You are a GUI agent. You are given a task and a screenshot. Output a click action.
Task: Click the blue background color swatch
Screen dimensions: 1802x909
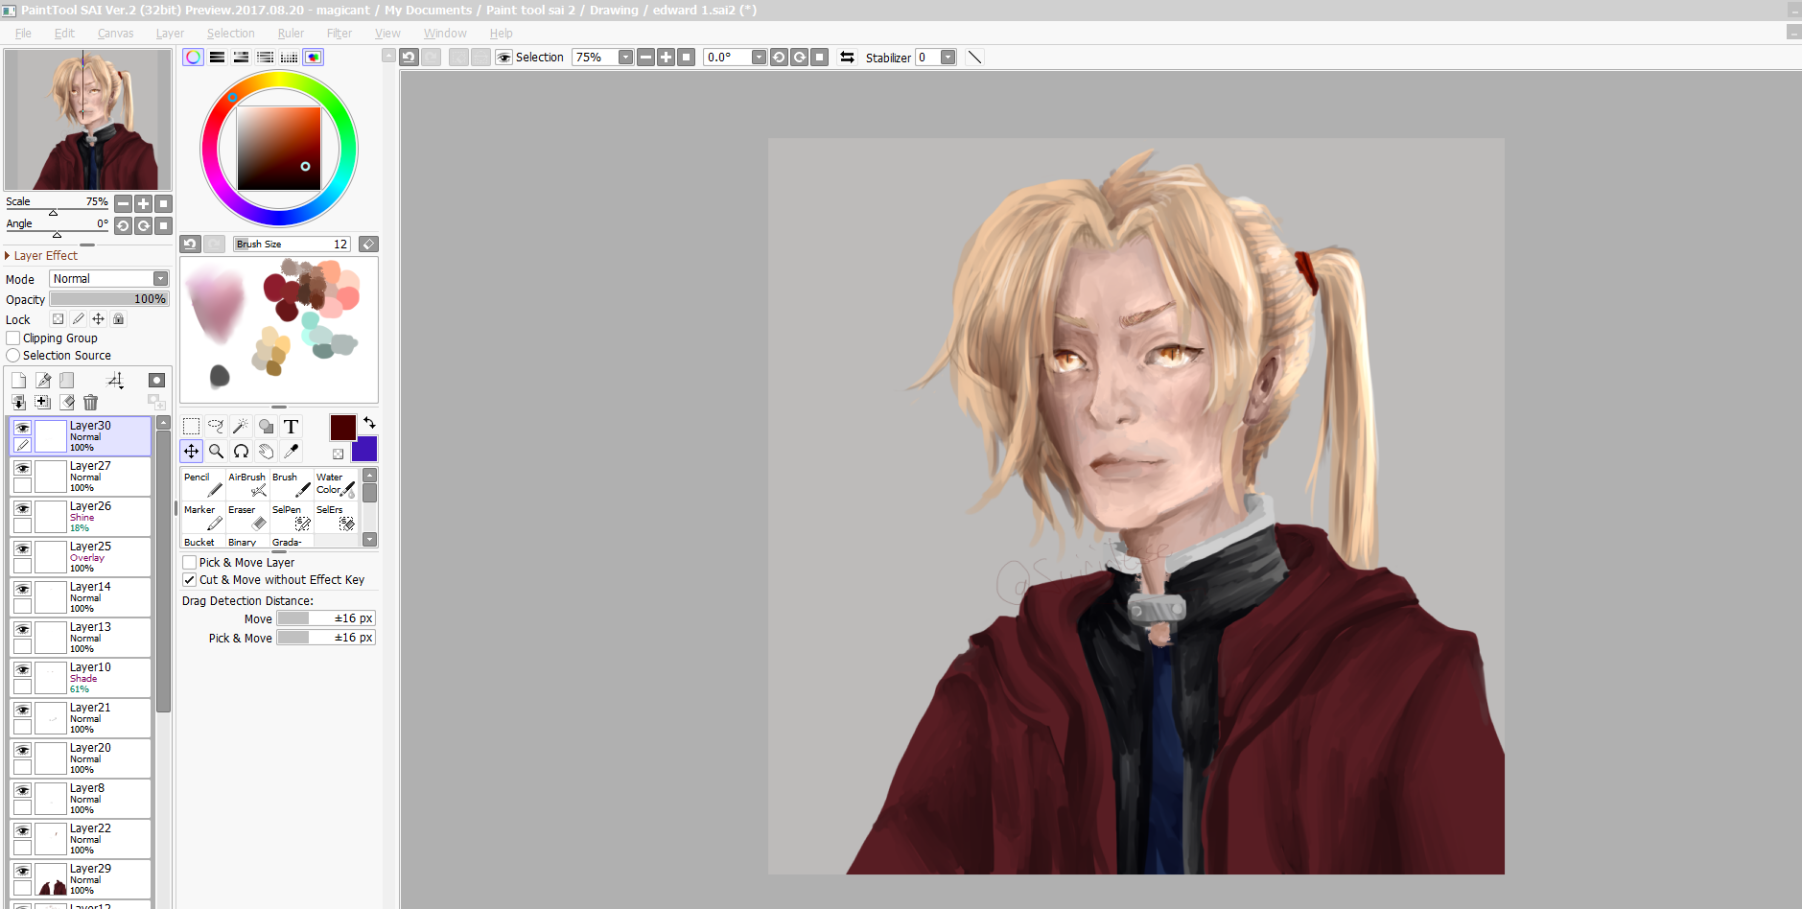click(x=366, y=449)
